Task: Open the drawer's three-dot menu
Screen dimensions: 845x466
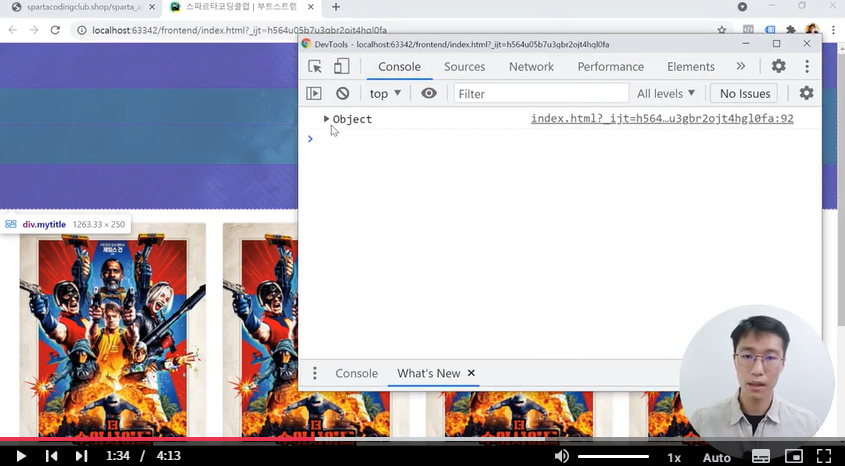Action: [315, 373]
